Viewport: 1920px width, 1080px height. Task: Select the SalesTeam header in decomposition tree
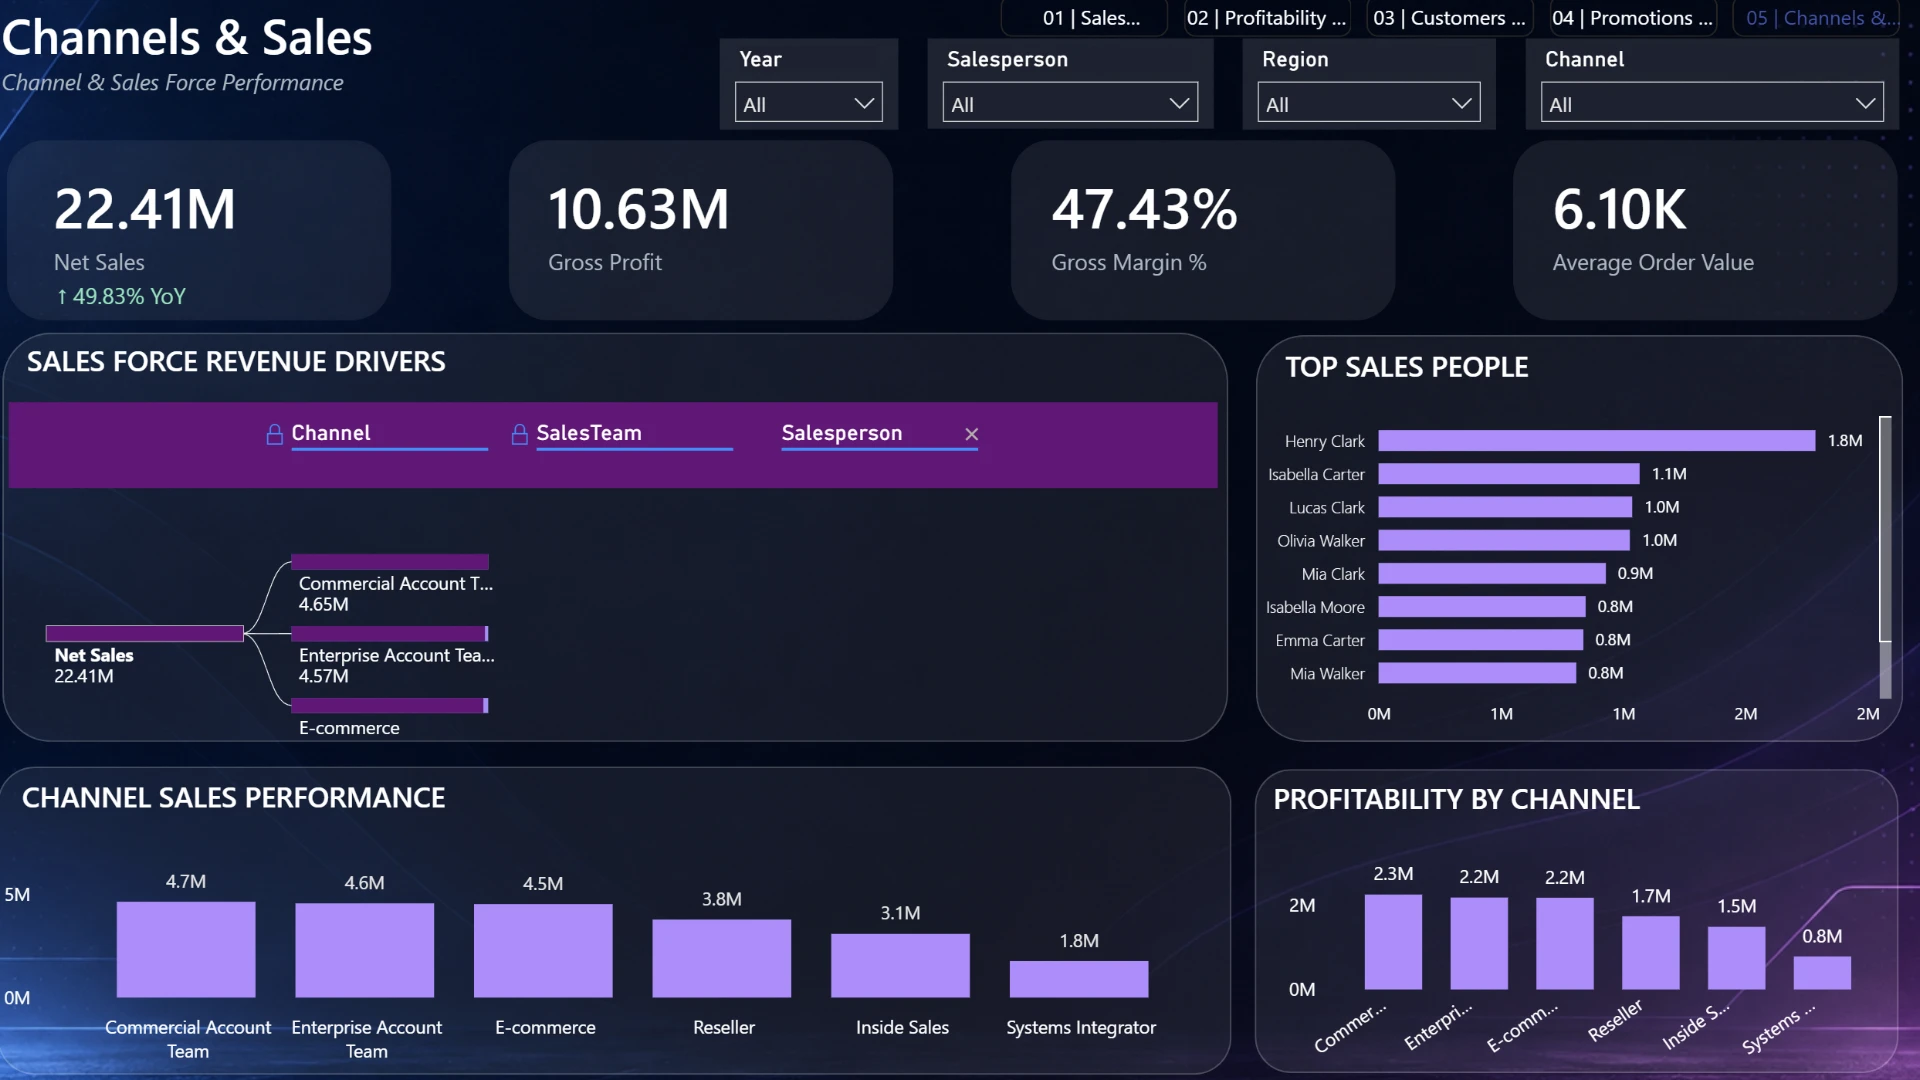coord(589,433)
